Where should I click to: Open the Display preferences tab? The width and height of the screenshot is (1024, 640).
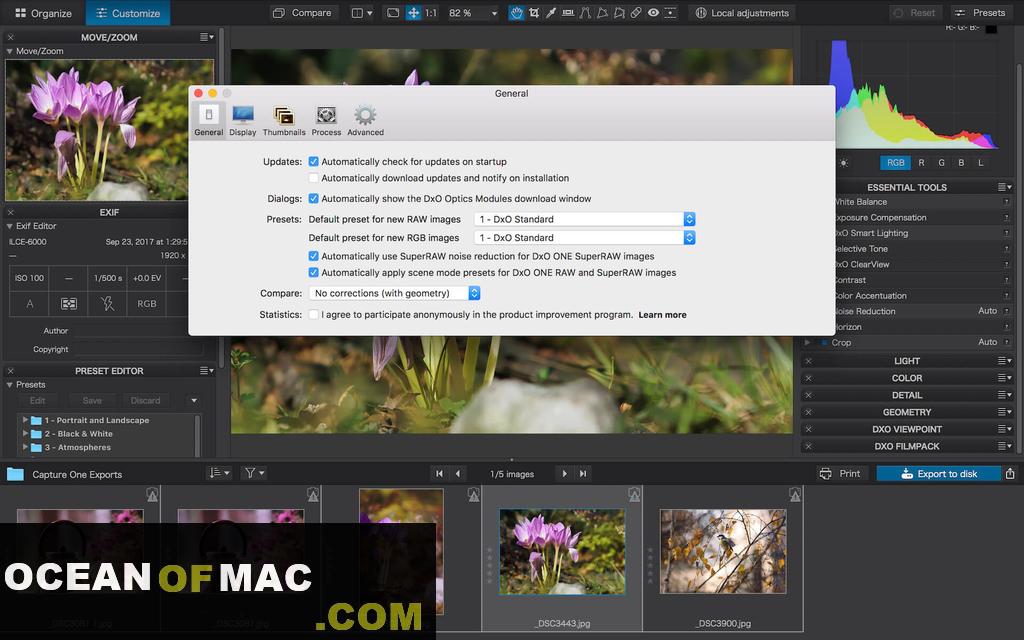[243, 121]
